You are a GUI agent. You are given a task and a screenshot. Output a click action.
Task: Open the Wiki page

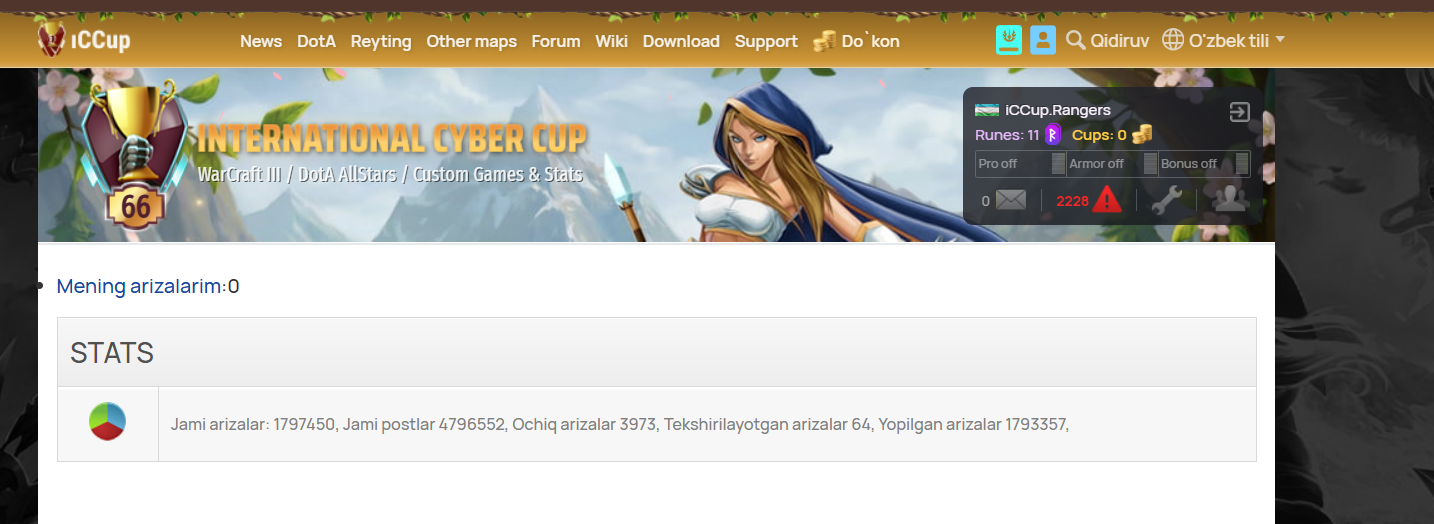pos(611,41)
